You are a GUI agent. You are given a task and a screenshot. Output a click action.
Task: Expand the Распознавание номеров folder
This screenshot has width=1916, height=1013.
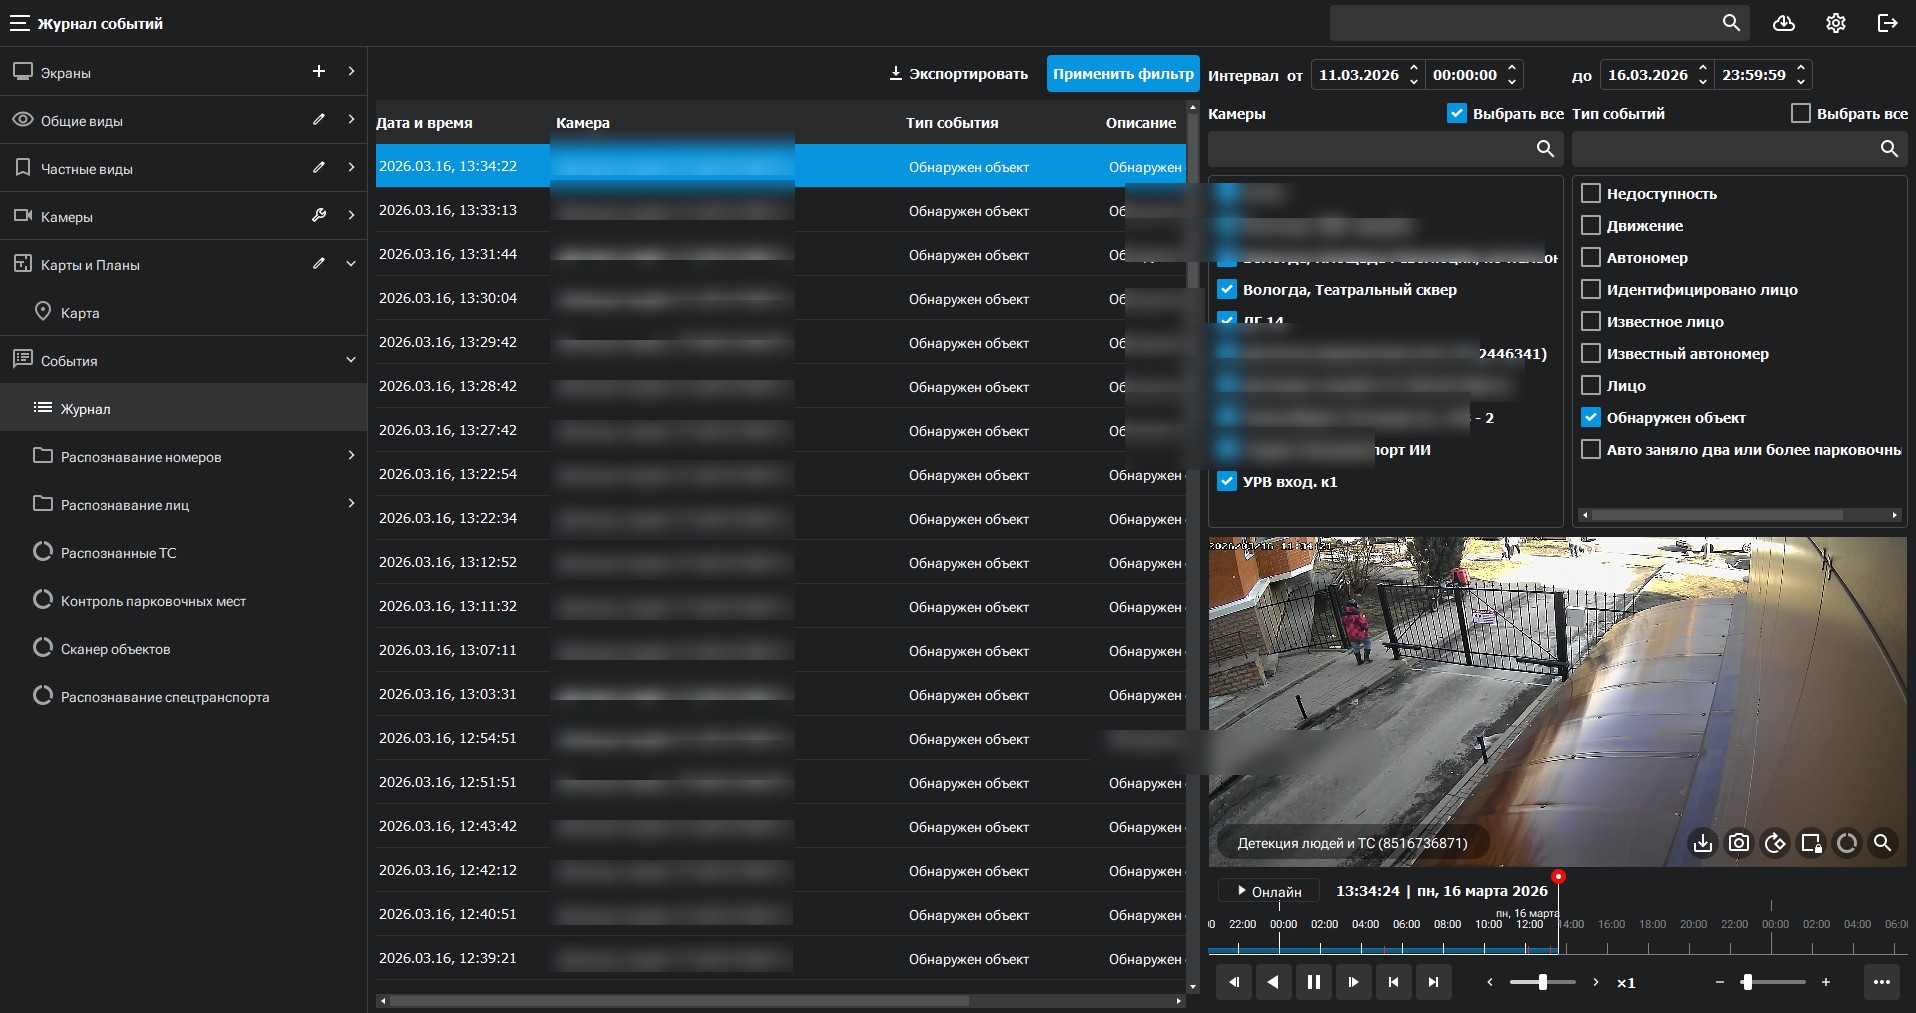(x=351, y=456)
